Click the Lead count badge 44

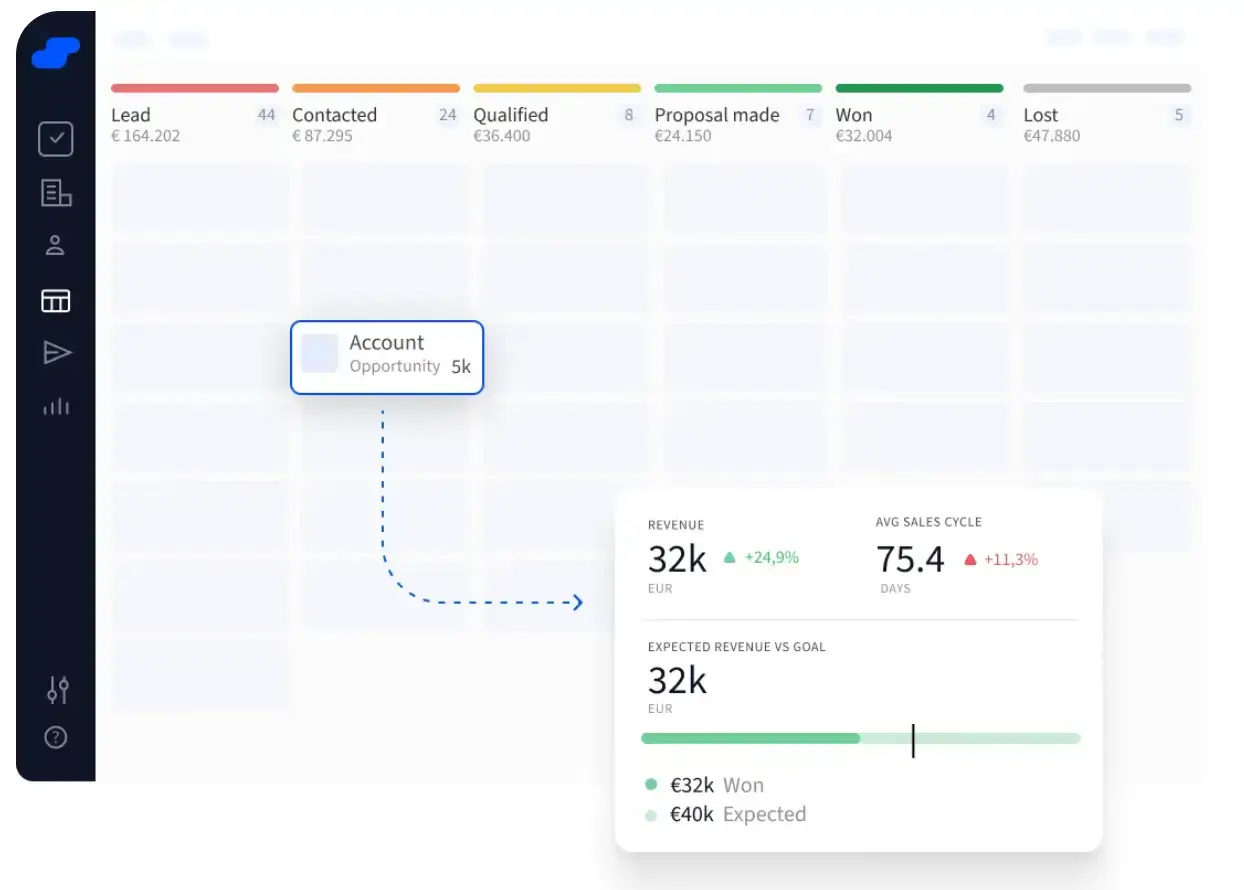click(x=266, y=115)
